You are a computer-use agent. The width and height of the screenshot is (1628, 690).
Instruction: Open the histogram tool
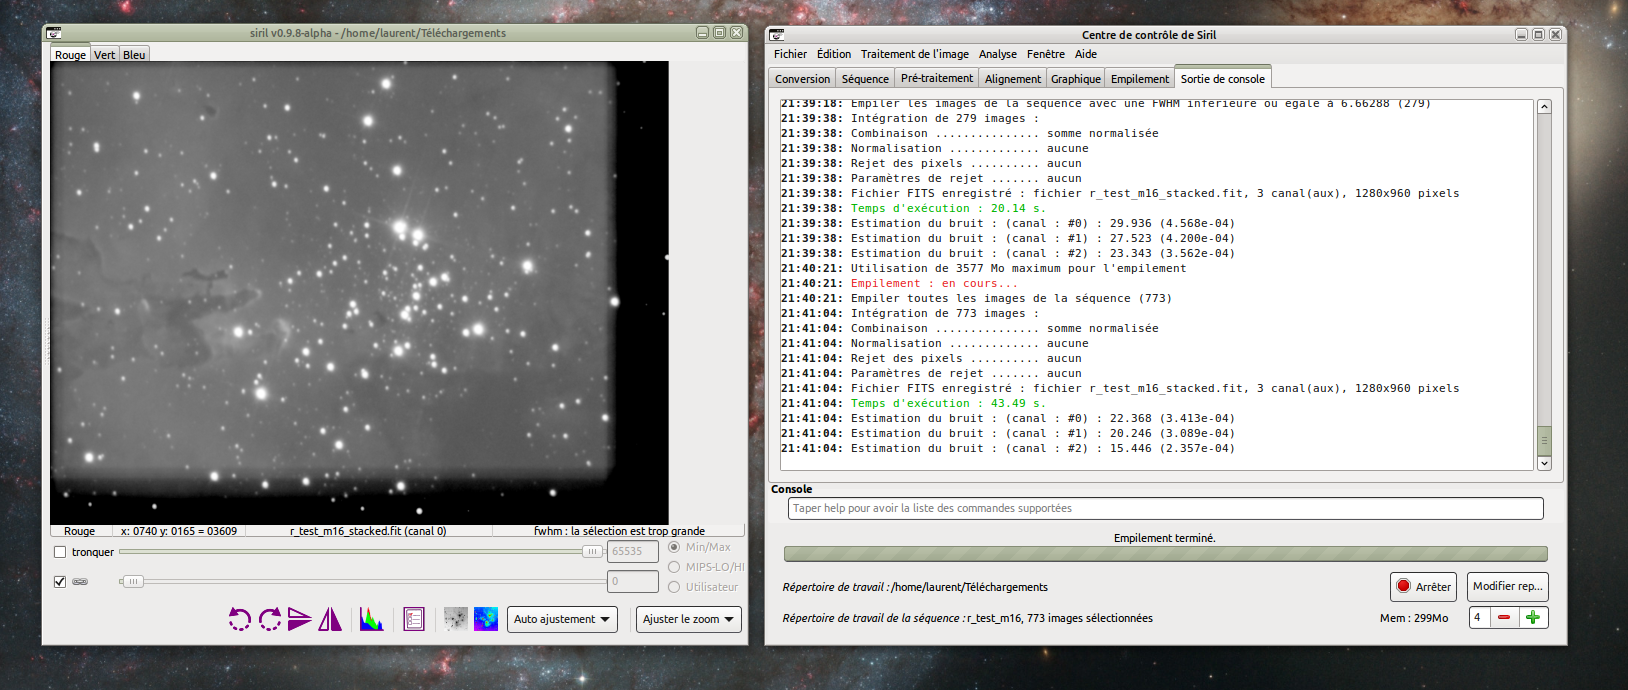(372, 620)
